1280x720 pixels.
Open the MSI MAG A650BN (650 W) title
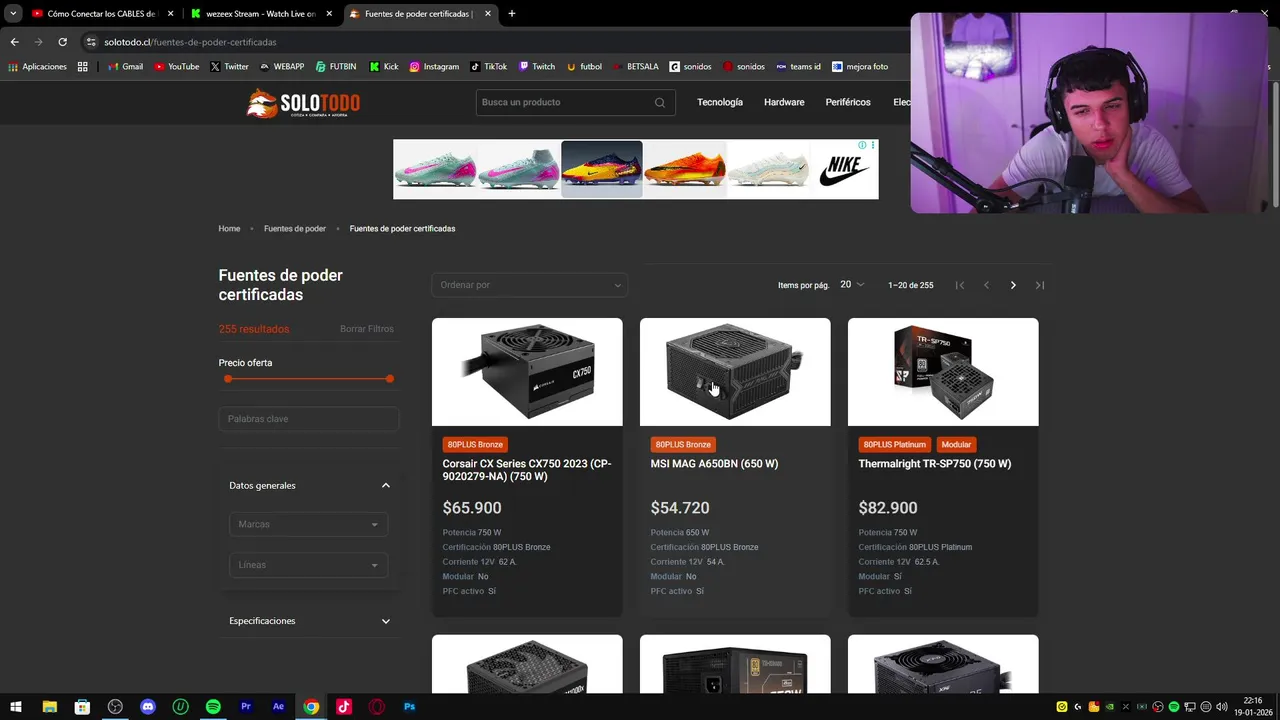pos(714,464)
